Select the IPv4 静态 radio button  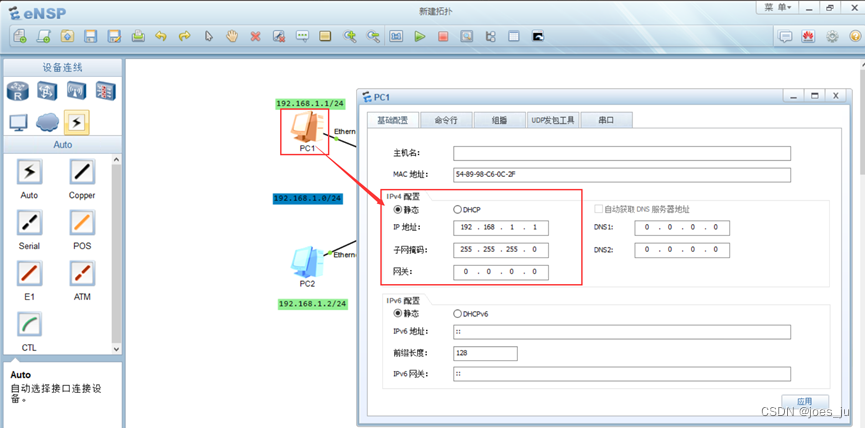tap(397, 210)
